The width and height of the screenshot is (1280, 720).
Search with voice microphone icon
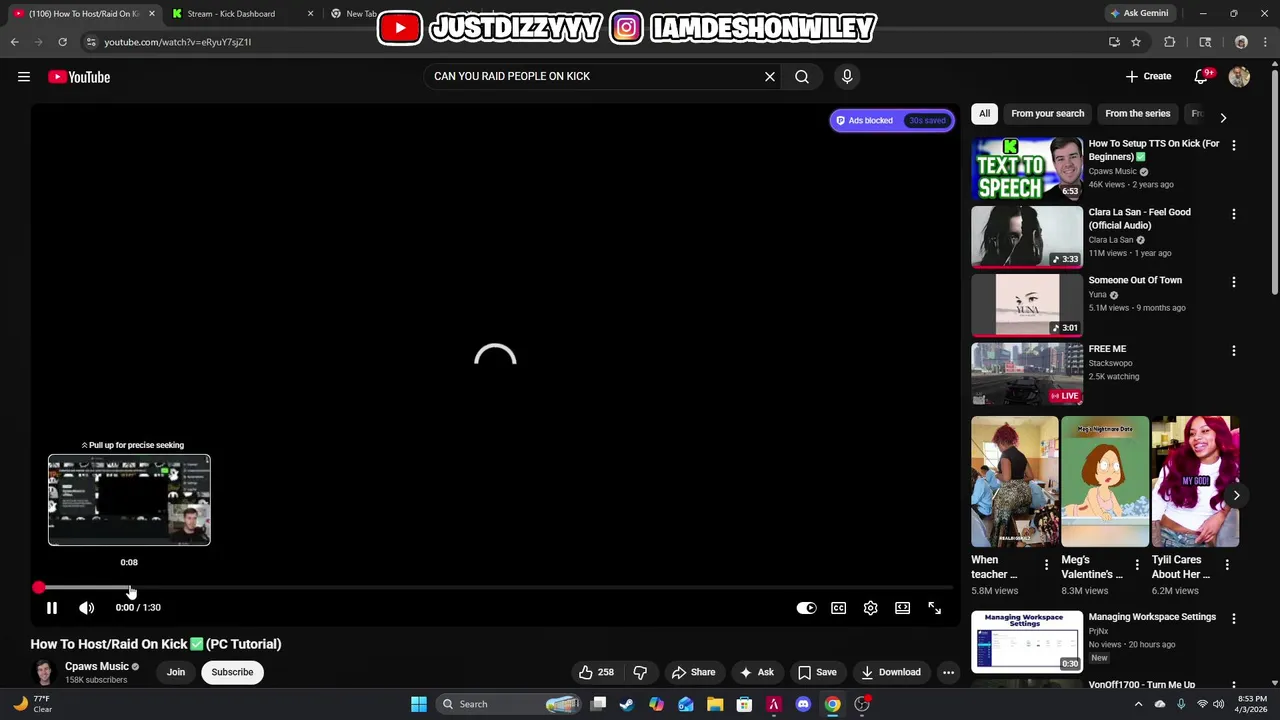tap(847, 76)
